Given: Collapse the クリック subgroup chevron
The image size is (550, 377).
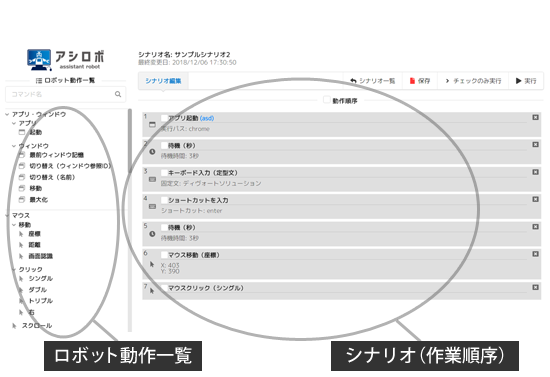Looking at the screenshot, I should pos(14,269).
